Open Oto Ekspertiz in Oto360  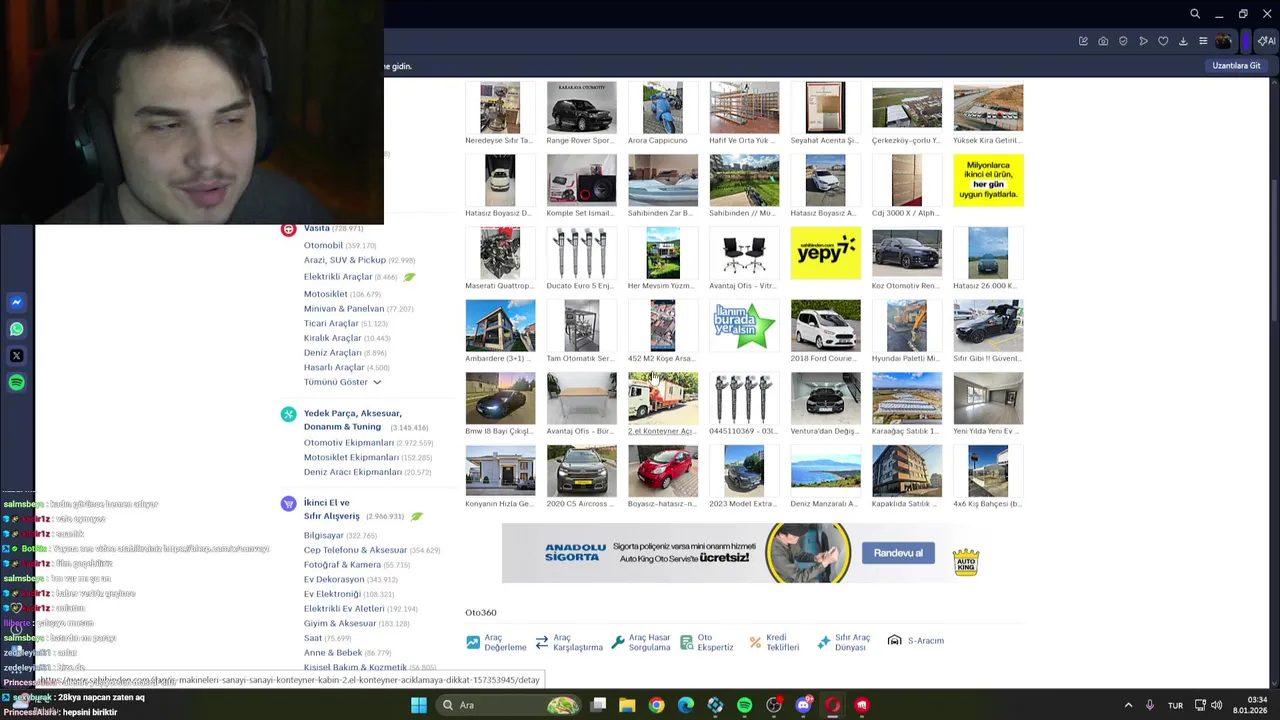point(707,642)
